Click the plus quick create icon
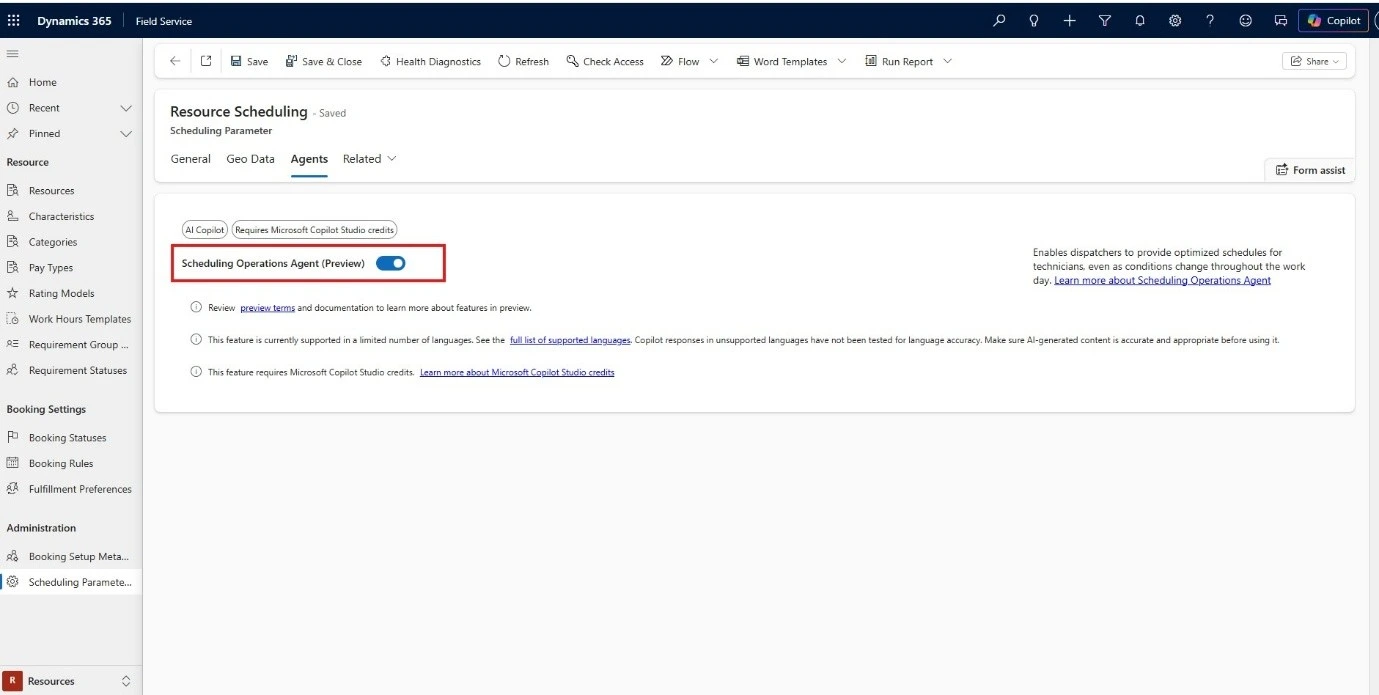The image size is (1379, 695). tap(1069, 20)
